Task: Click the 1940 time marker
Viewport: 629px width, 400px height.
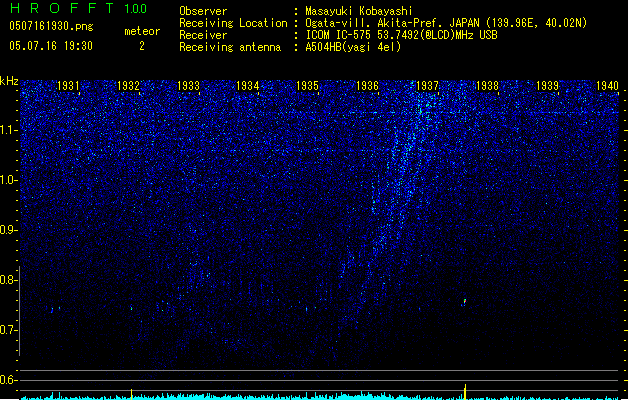Action: tap(607, 86)
